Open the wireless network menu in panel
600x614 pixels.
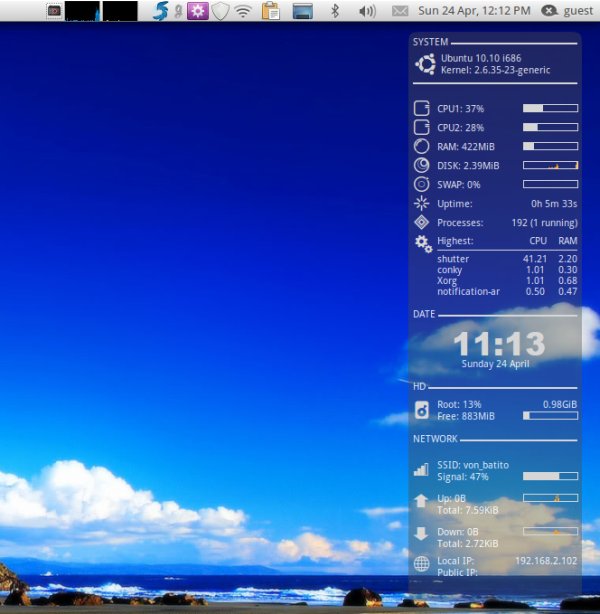click(x=243, y=11)
